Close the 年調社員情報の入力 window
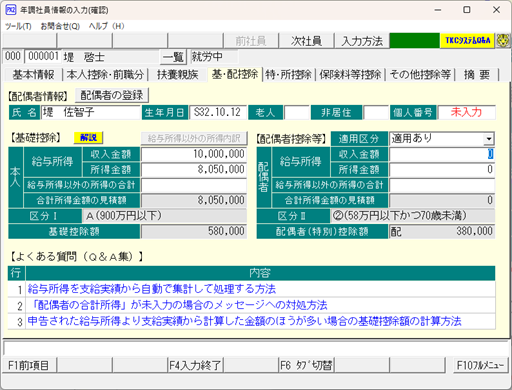 pos(496,10)
